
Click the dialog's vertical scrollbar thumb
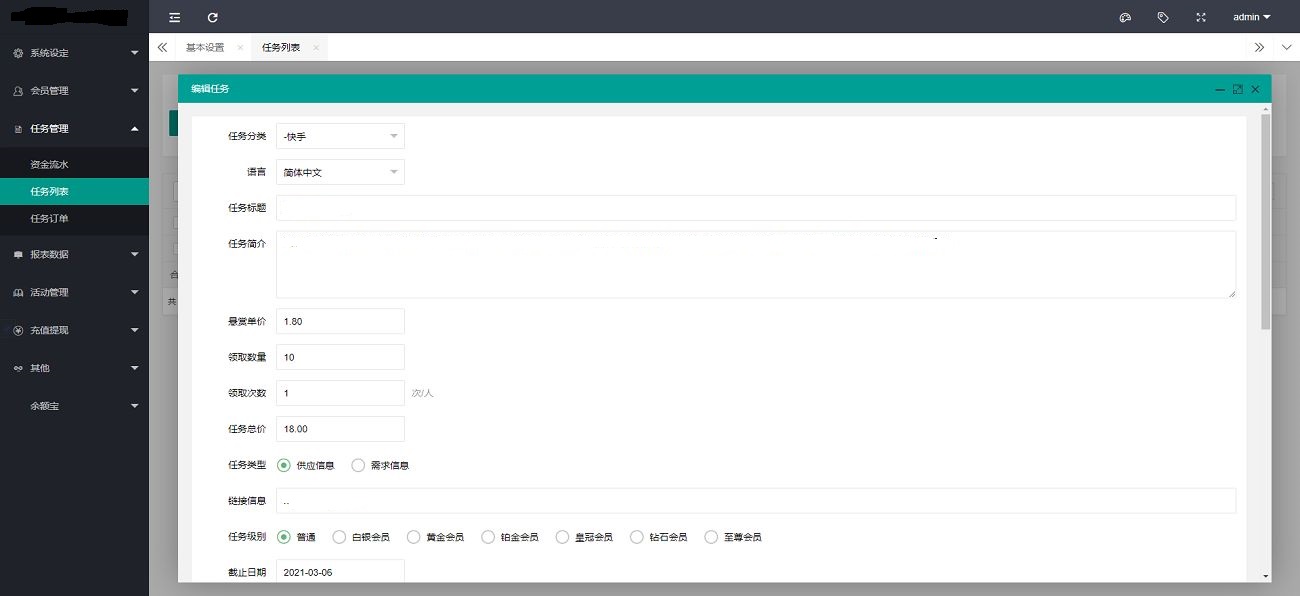click(x=1266, y=221)
